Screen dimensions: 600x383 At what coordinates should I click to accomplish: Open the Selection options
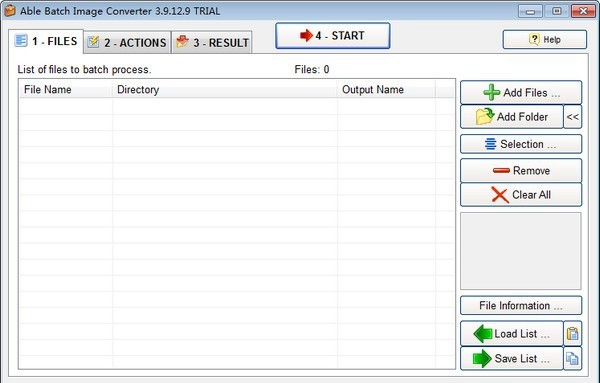[521, 144]
